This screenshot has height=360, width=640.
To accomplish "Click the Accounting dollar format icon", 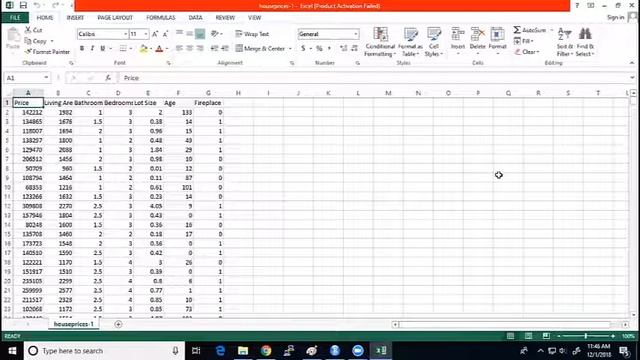I will point(303,48).
